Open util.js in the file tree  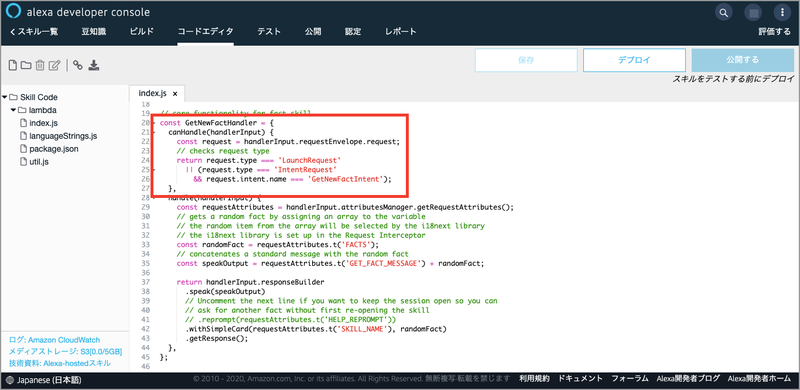39,162
